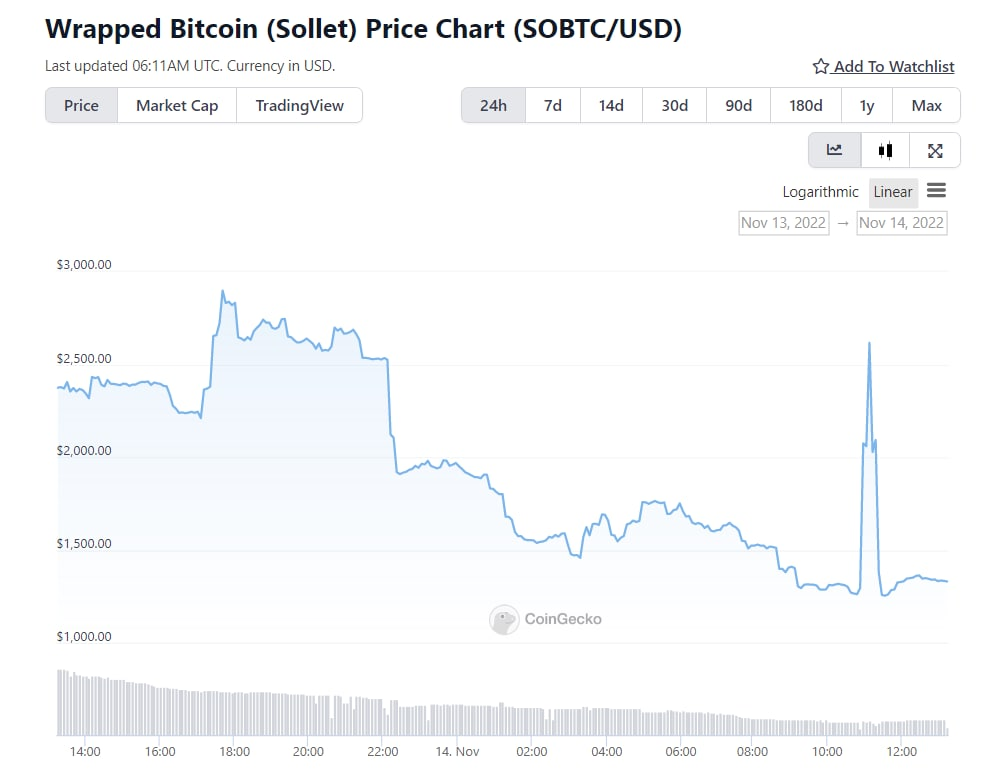Switch to the Market Cap tab
This screenshot has height=772, width=987.
[x=177, y=105]
